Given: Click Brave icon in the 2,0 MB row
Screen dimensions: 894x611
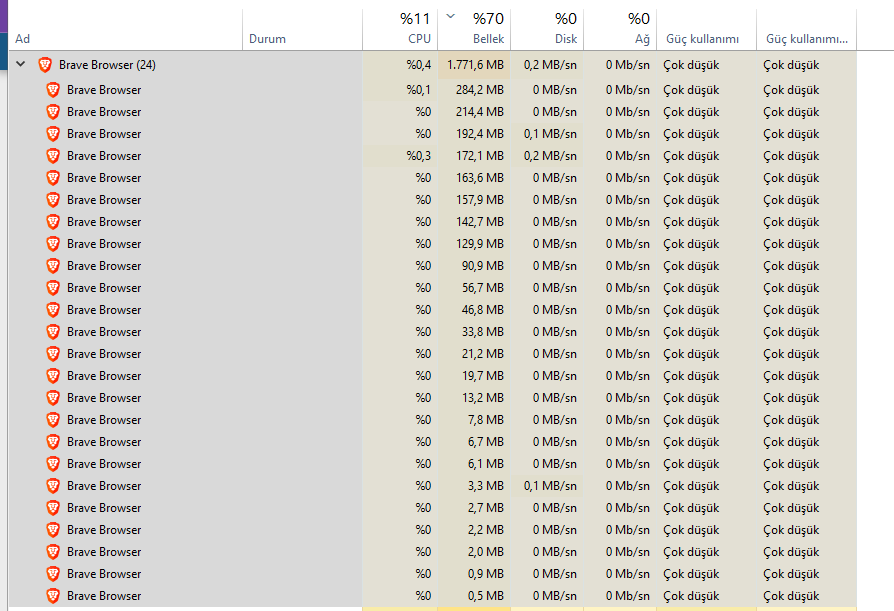Looking at the screenshot, I should [x=53, y=552].
